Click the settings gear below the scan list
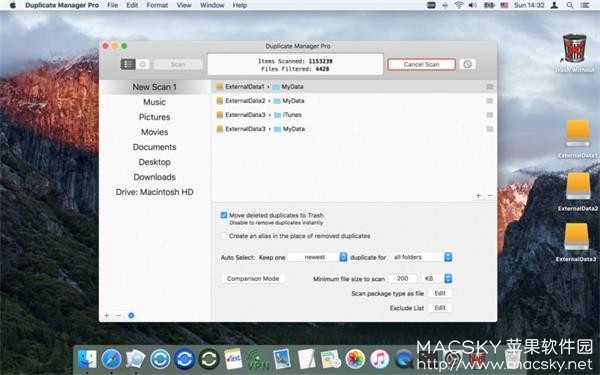The image size is (600, 375). pyautogui.click(x=131, y=315)
